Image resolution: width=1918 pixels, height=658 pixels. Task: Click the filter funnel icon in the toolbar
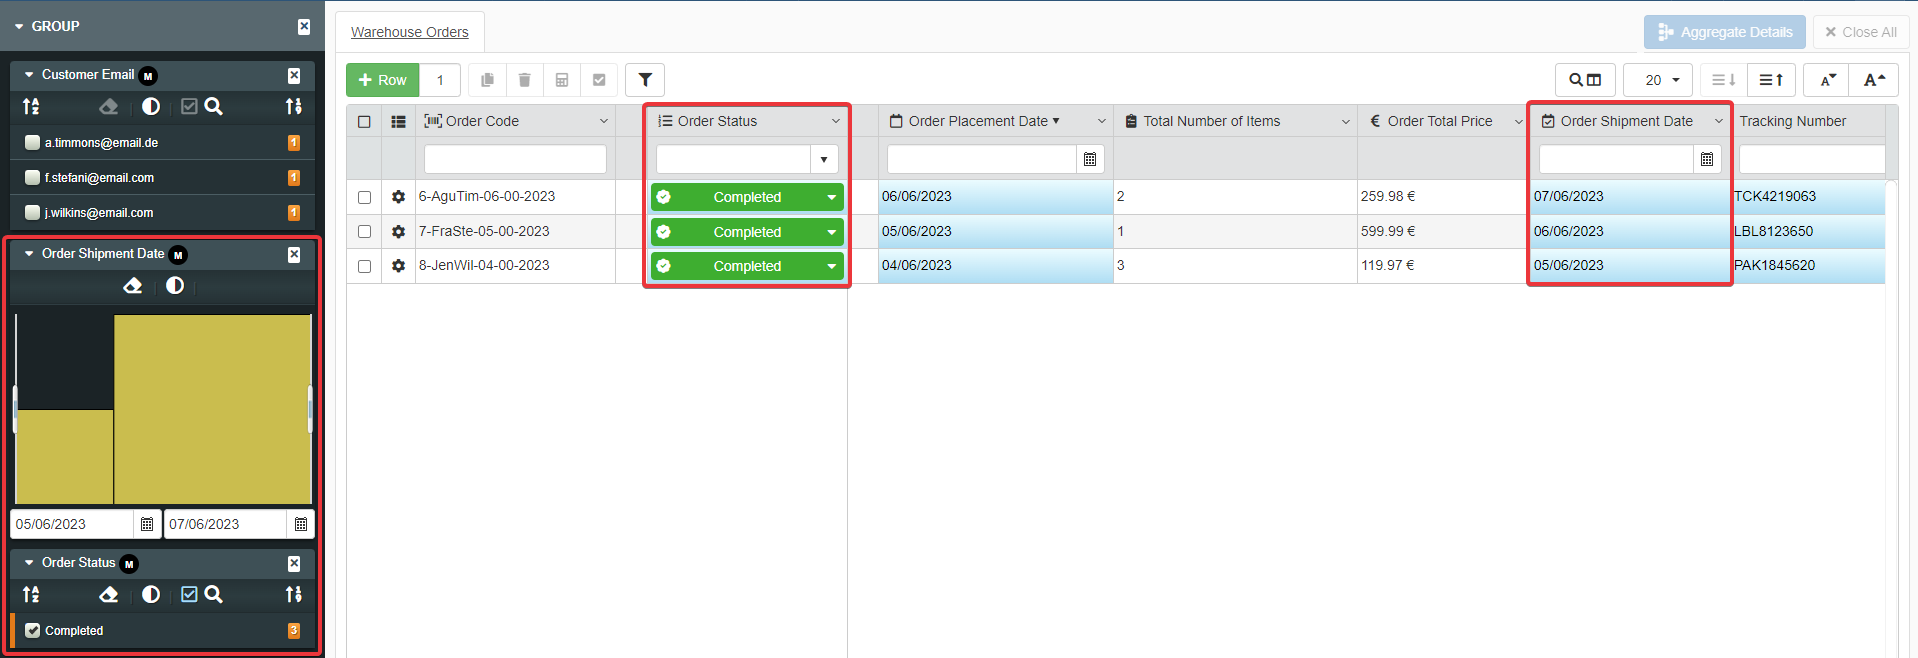pyautogui.click(x=645, y=80)
